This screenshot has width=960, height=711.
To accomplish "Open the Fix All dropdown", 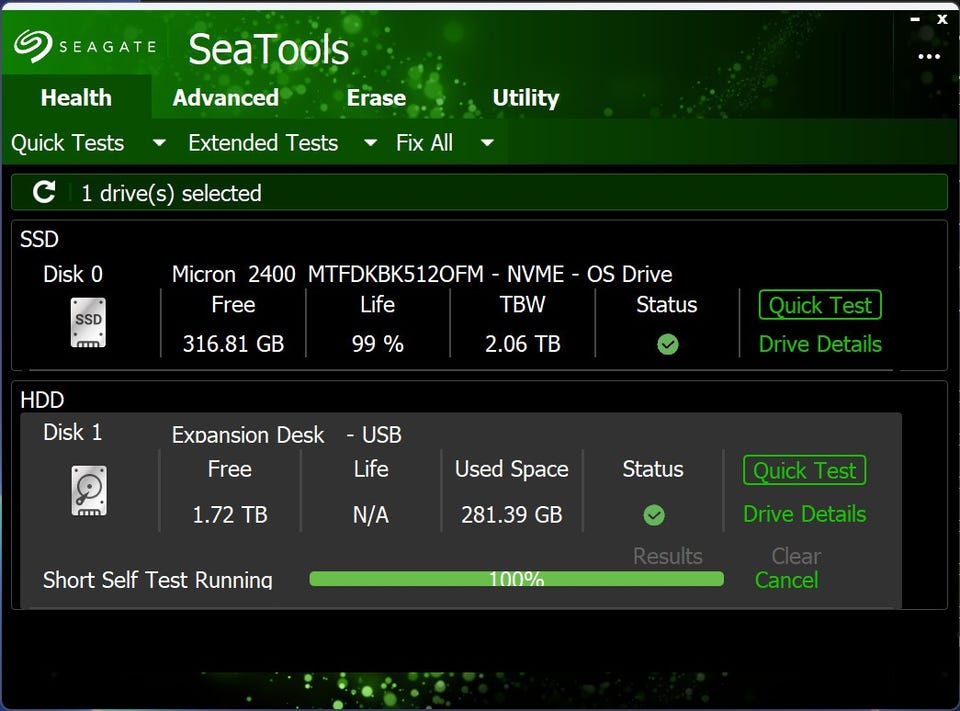I will (487, 143).
